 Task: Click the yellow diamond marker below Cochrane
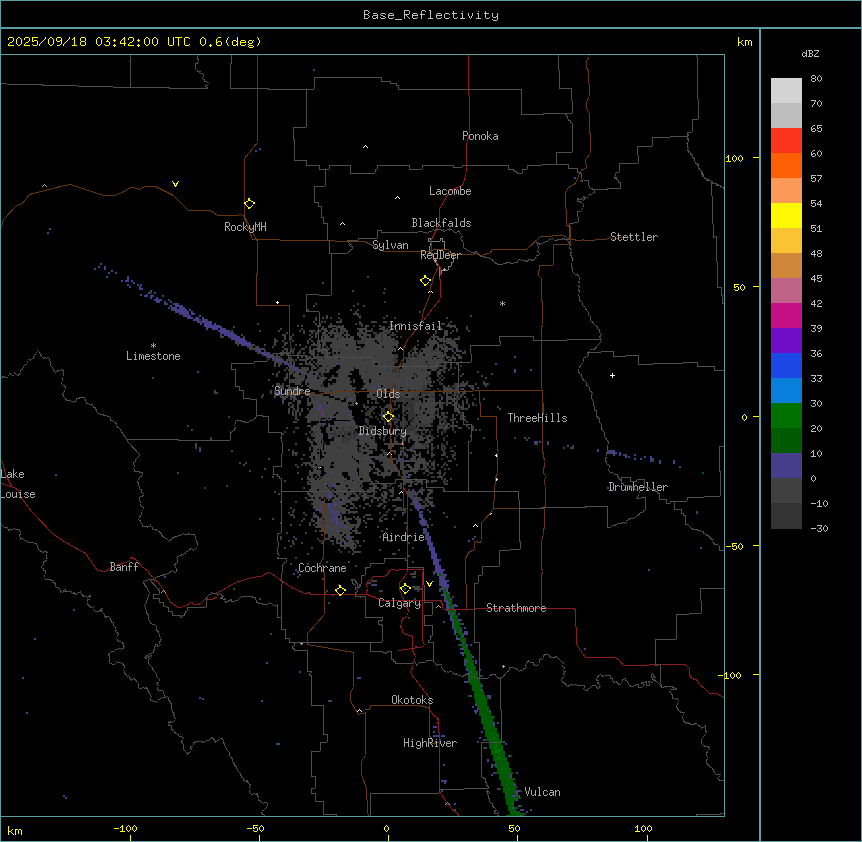[x=340, y=590]
